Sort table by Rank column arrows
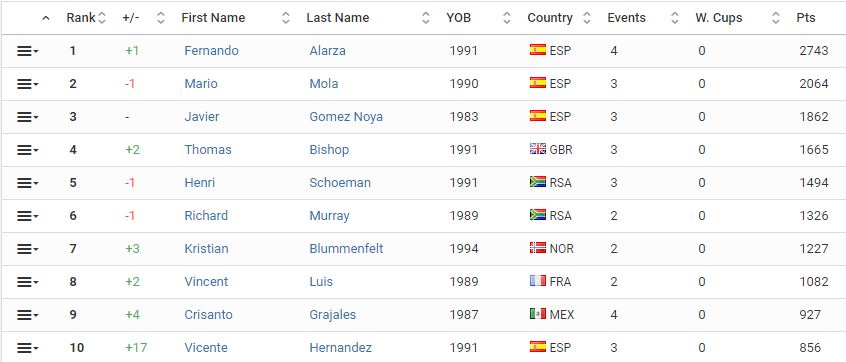This screenshot has width=846, height=362. tap(101, 18)
